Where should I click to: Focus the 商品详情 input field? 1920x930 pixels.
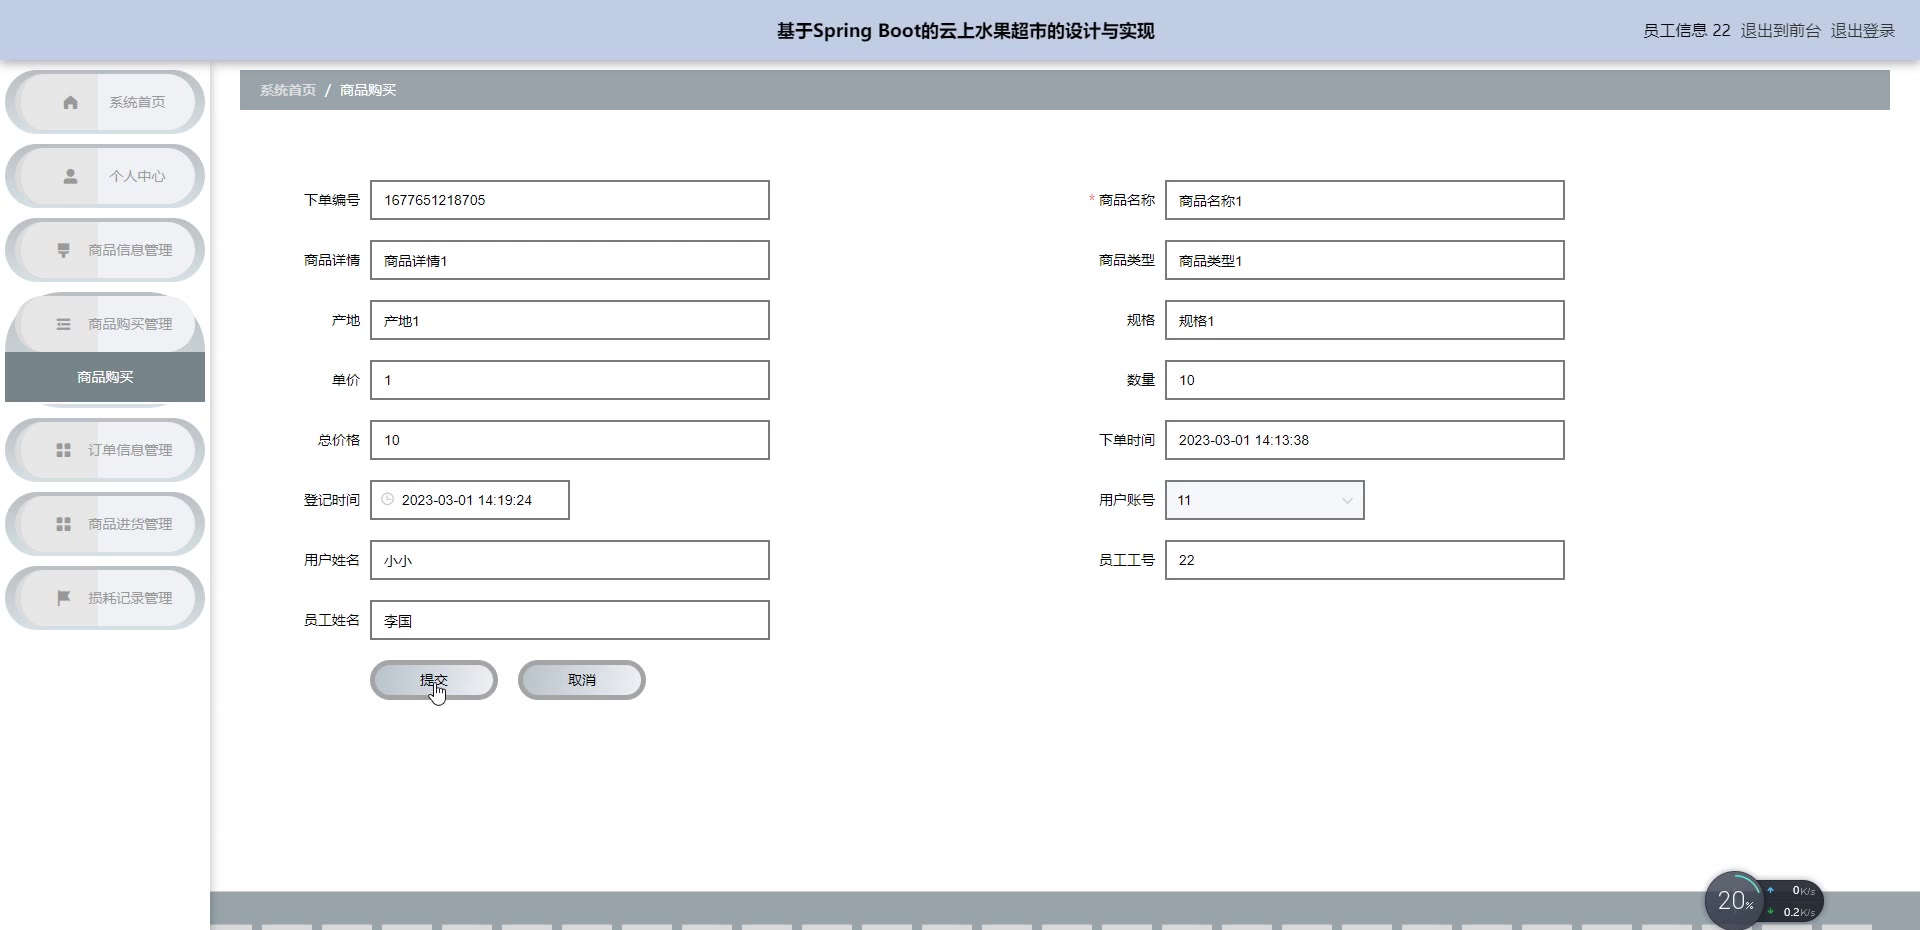[570, 260]
